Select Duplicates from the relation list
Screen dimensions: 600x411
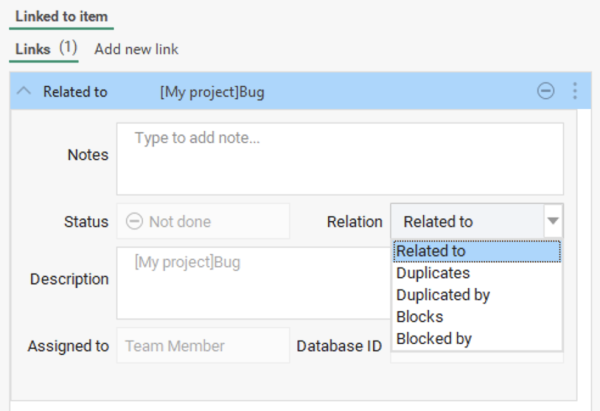pyautogui.click(x=433, y=272)
